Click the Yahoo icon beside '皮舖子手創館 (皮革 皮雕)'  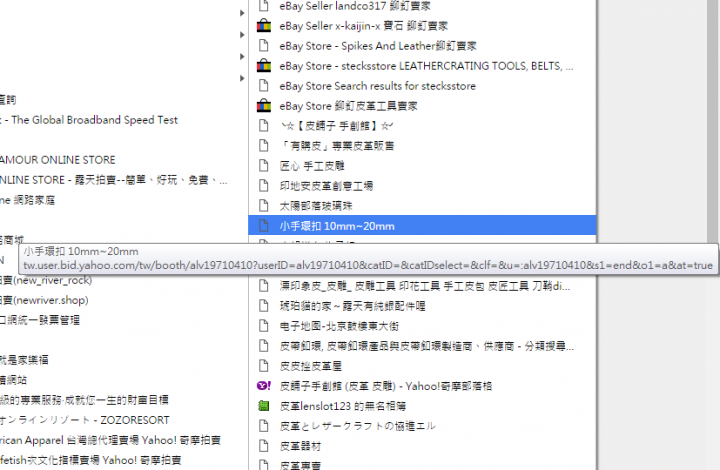(x=264, y=386)
